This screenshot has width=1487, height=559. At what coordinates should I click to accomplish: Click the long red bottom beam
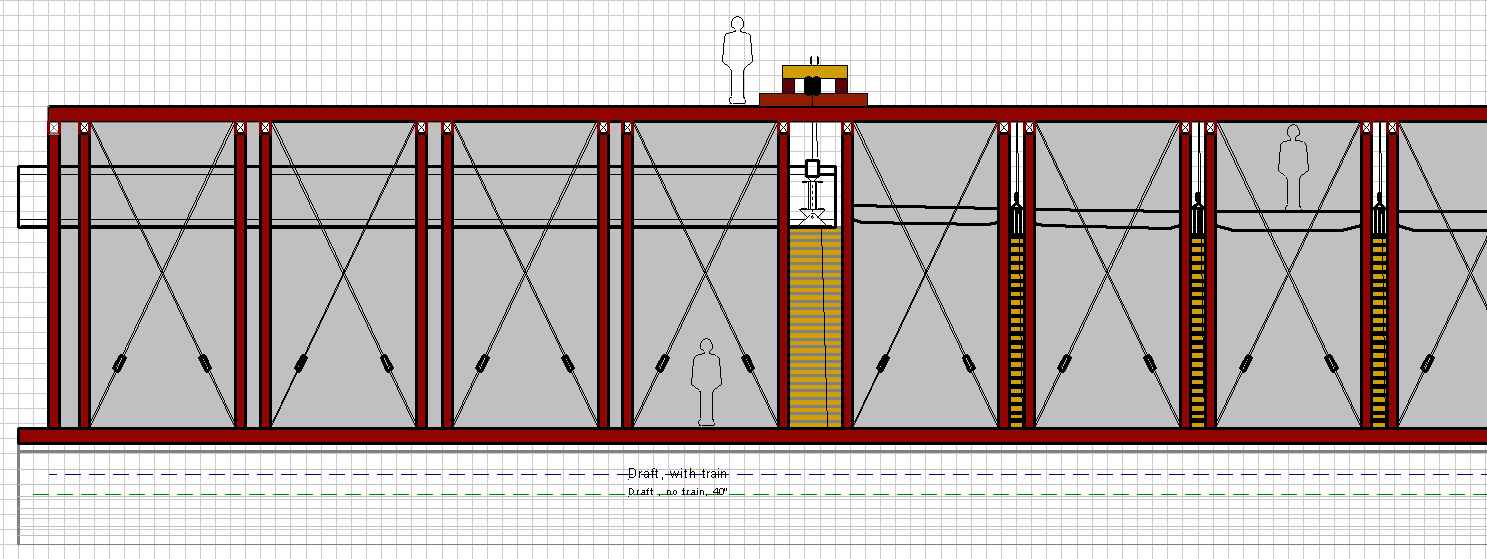point(400,435)
